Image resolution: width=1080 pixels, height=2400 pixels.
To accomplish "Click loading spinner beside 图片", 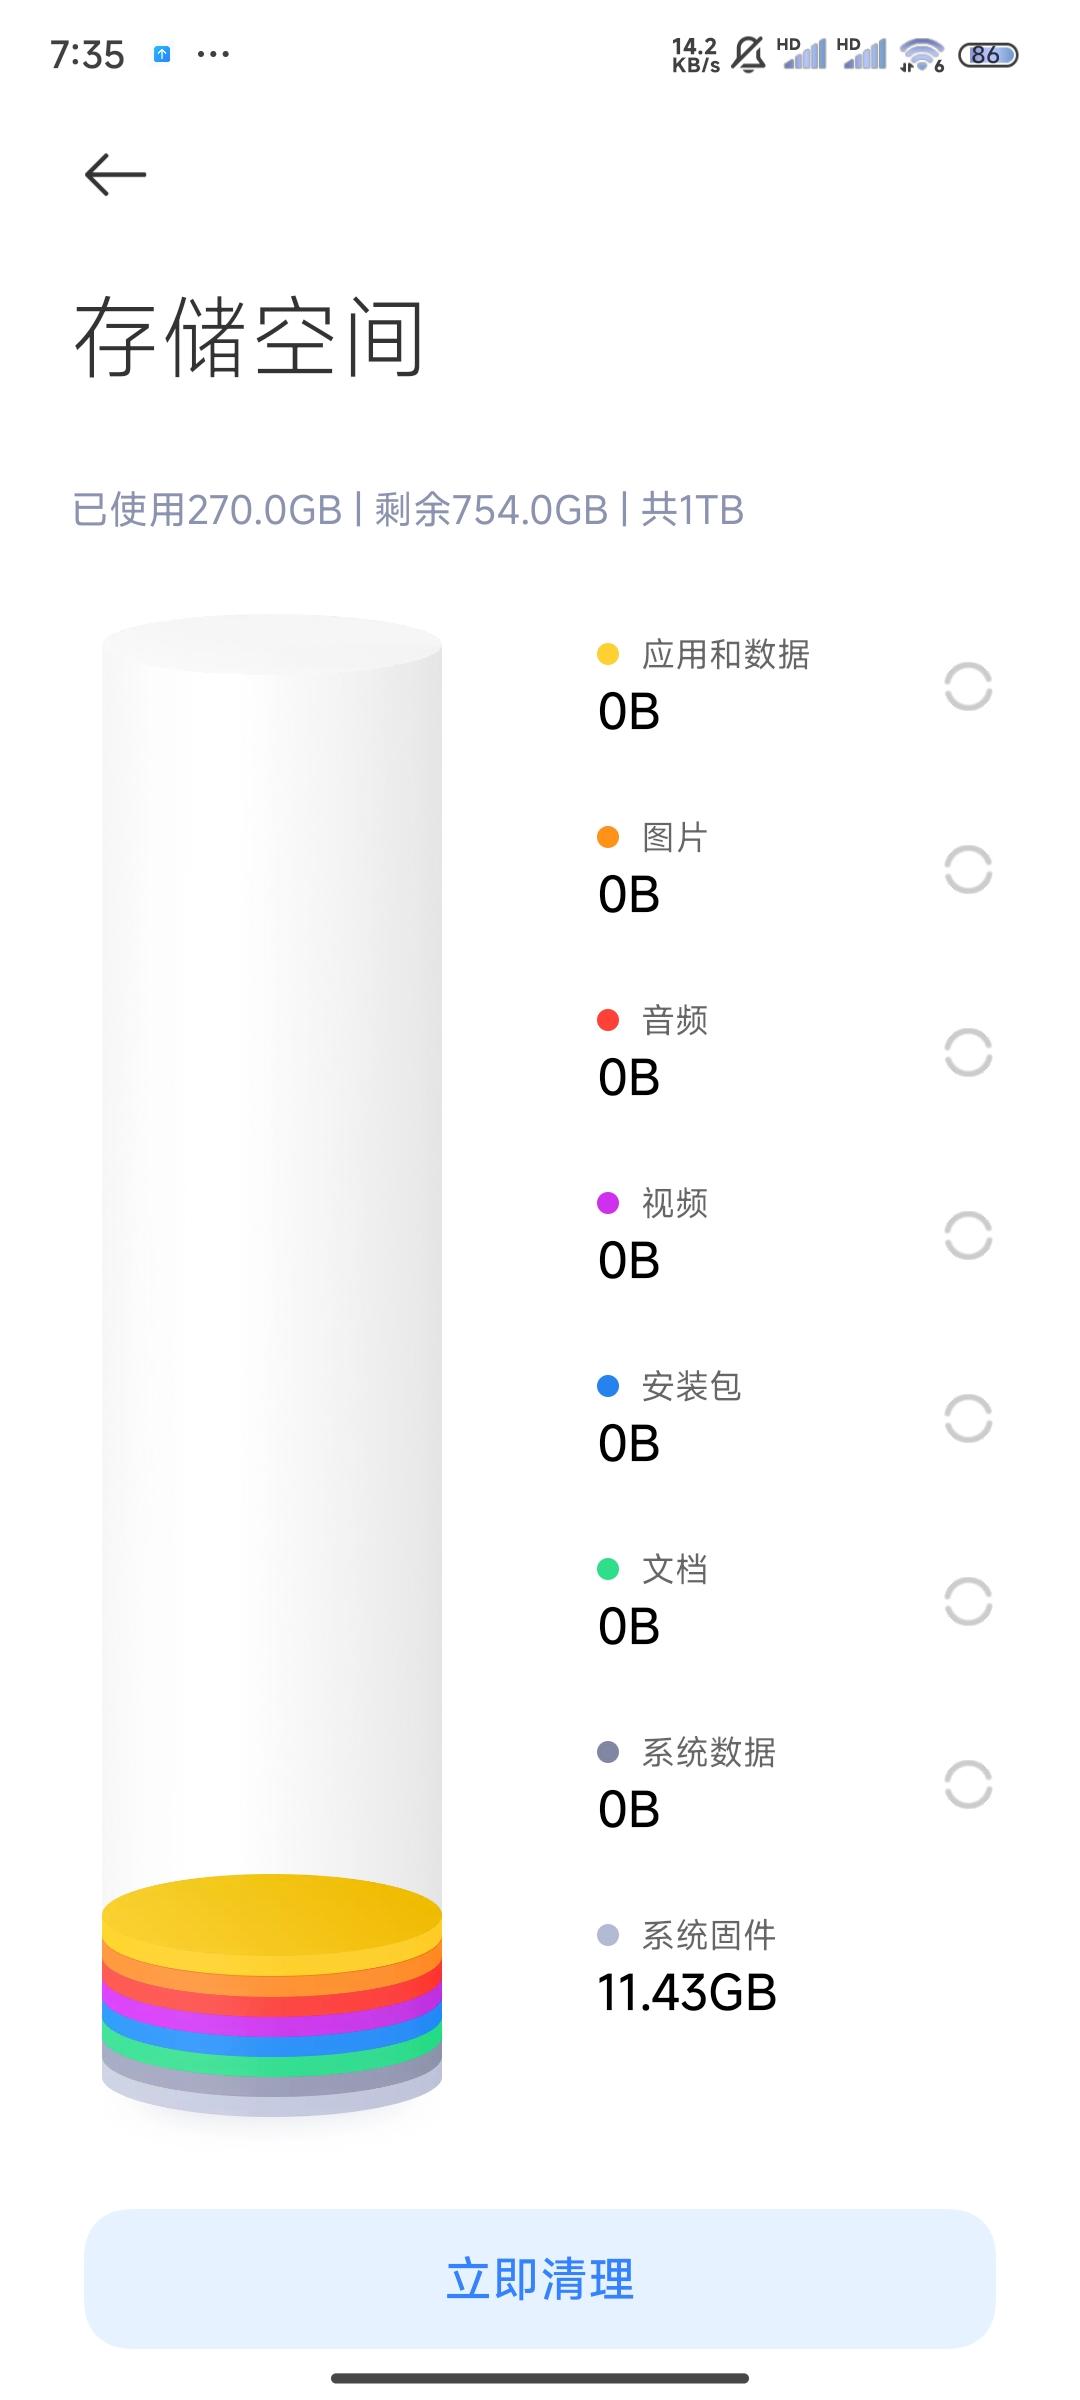I will (x=968, y=870).
